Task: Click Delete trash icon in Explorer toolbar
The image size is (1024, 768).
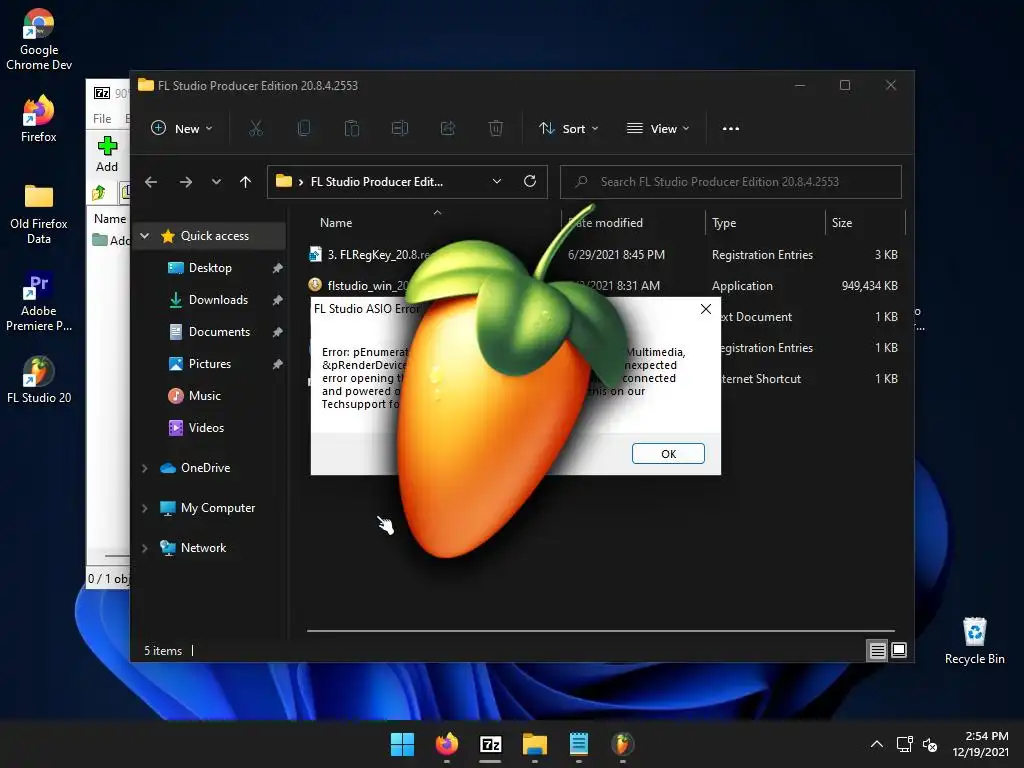Action: (496, 129)
